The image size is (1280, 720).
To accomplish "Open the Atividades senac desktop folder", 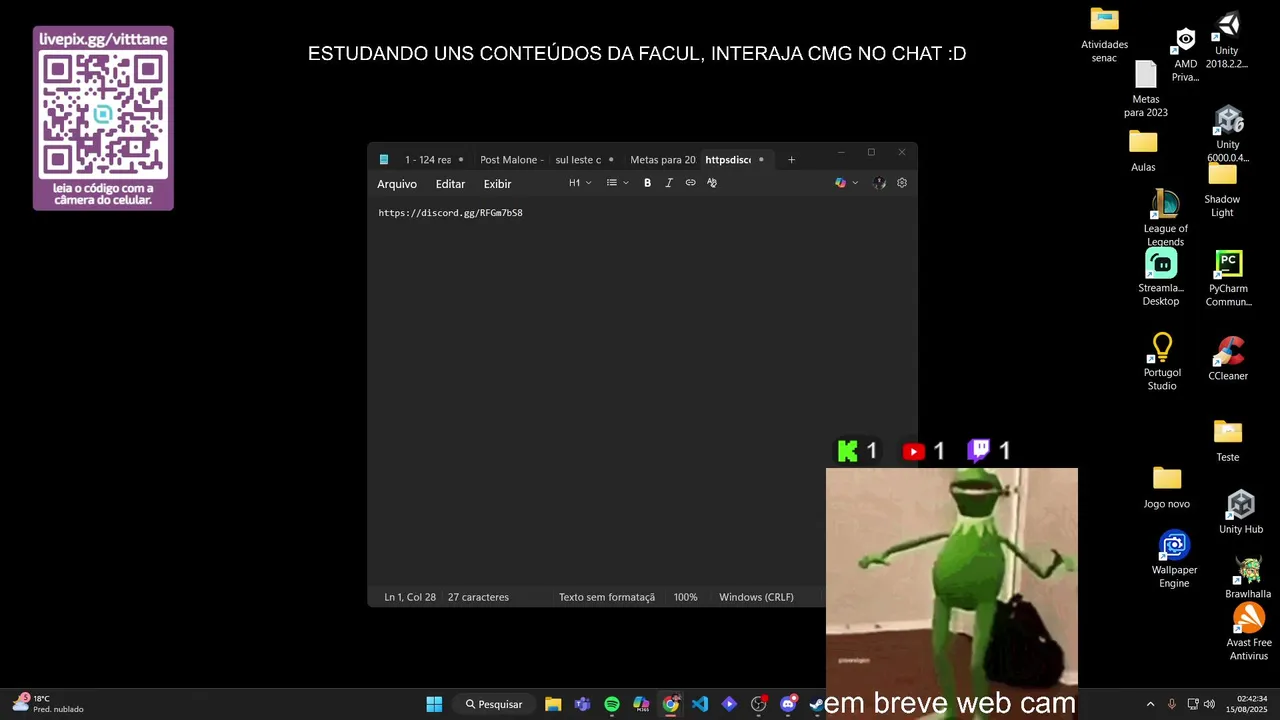I will pyautogui.click(x=1104, y=34).
